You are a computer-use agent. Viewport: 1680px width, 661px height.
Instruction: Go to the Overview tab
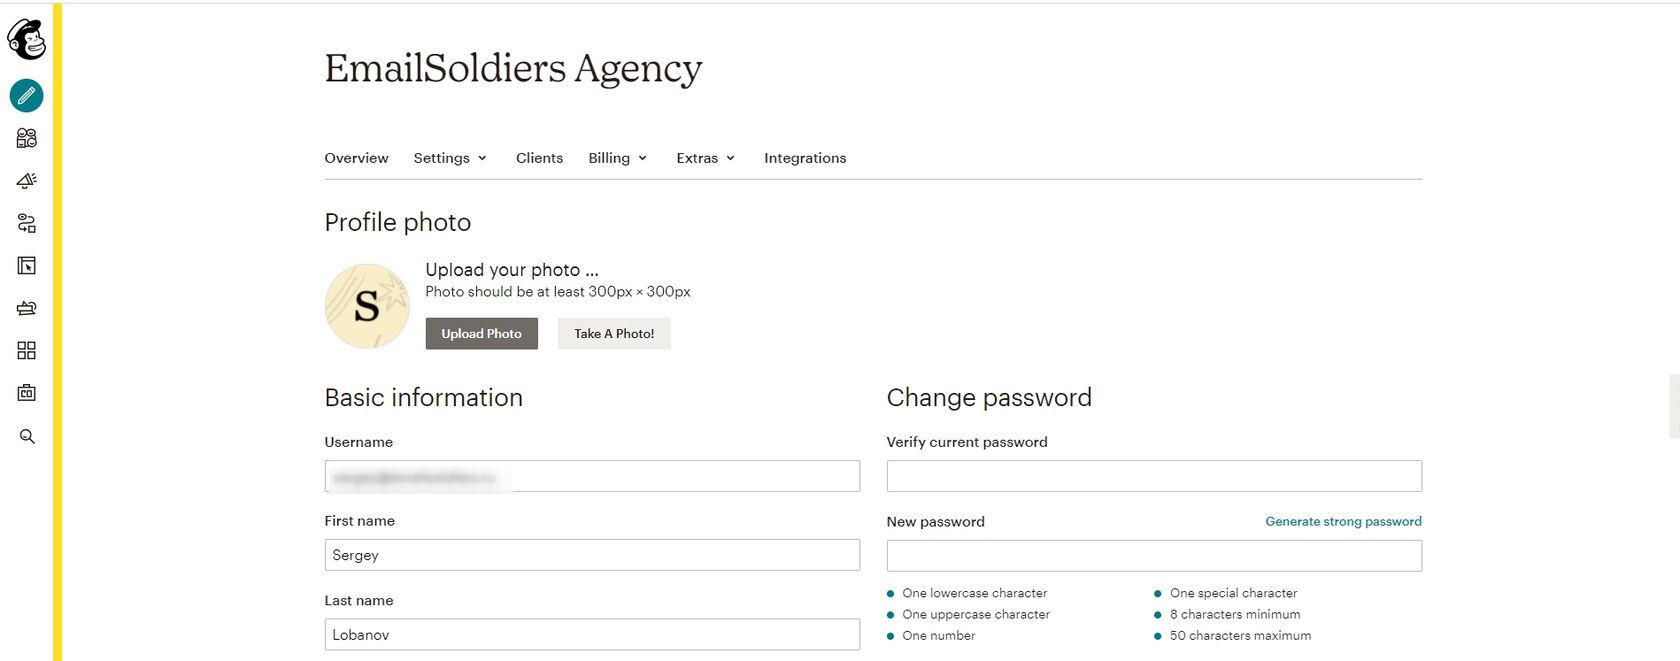(x=356, y=158)
